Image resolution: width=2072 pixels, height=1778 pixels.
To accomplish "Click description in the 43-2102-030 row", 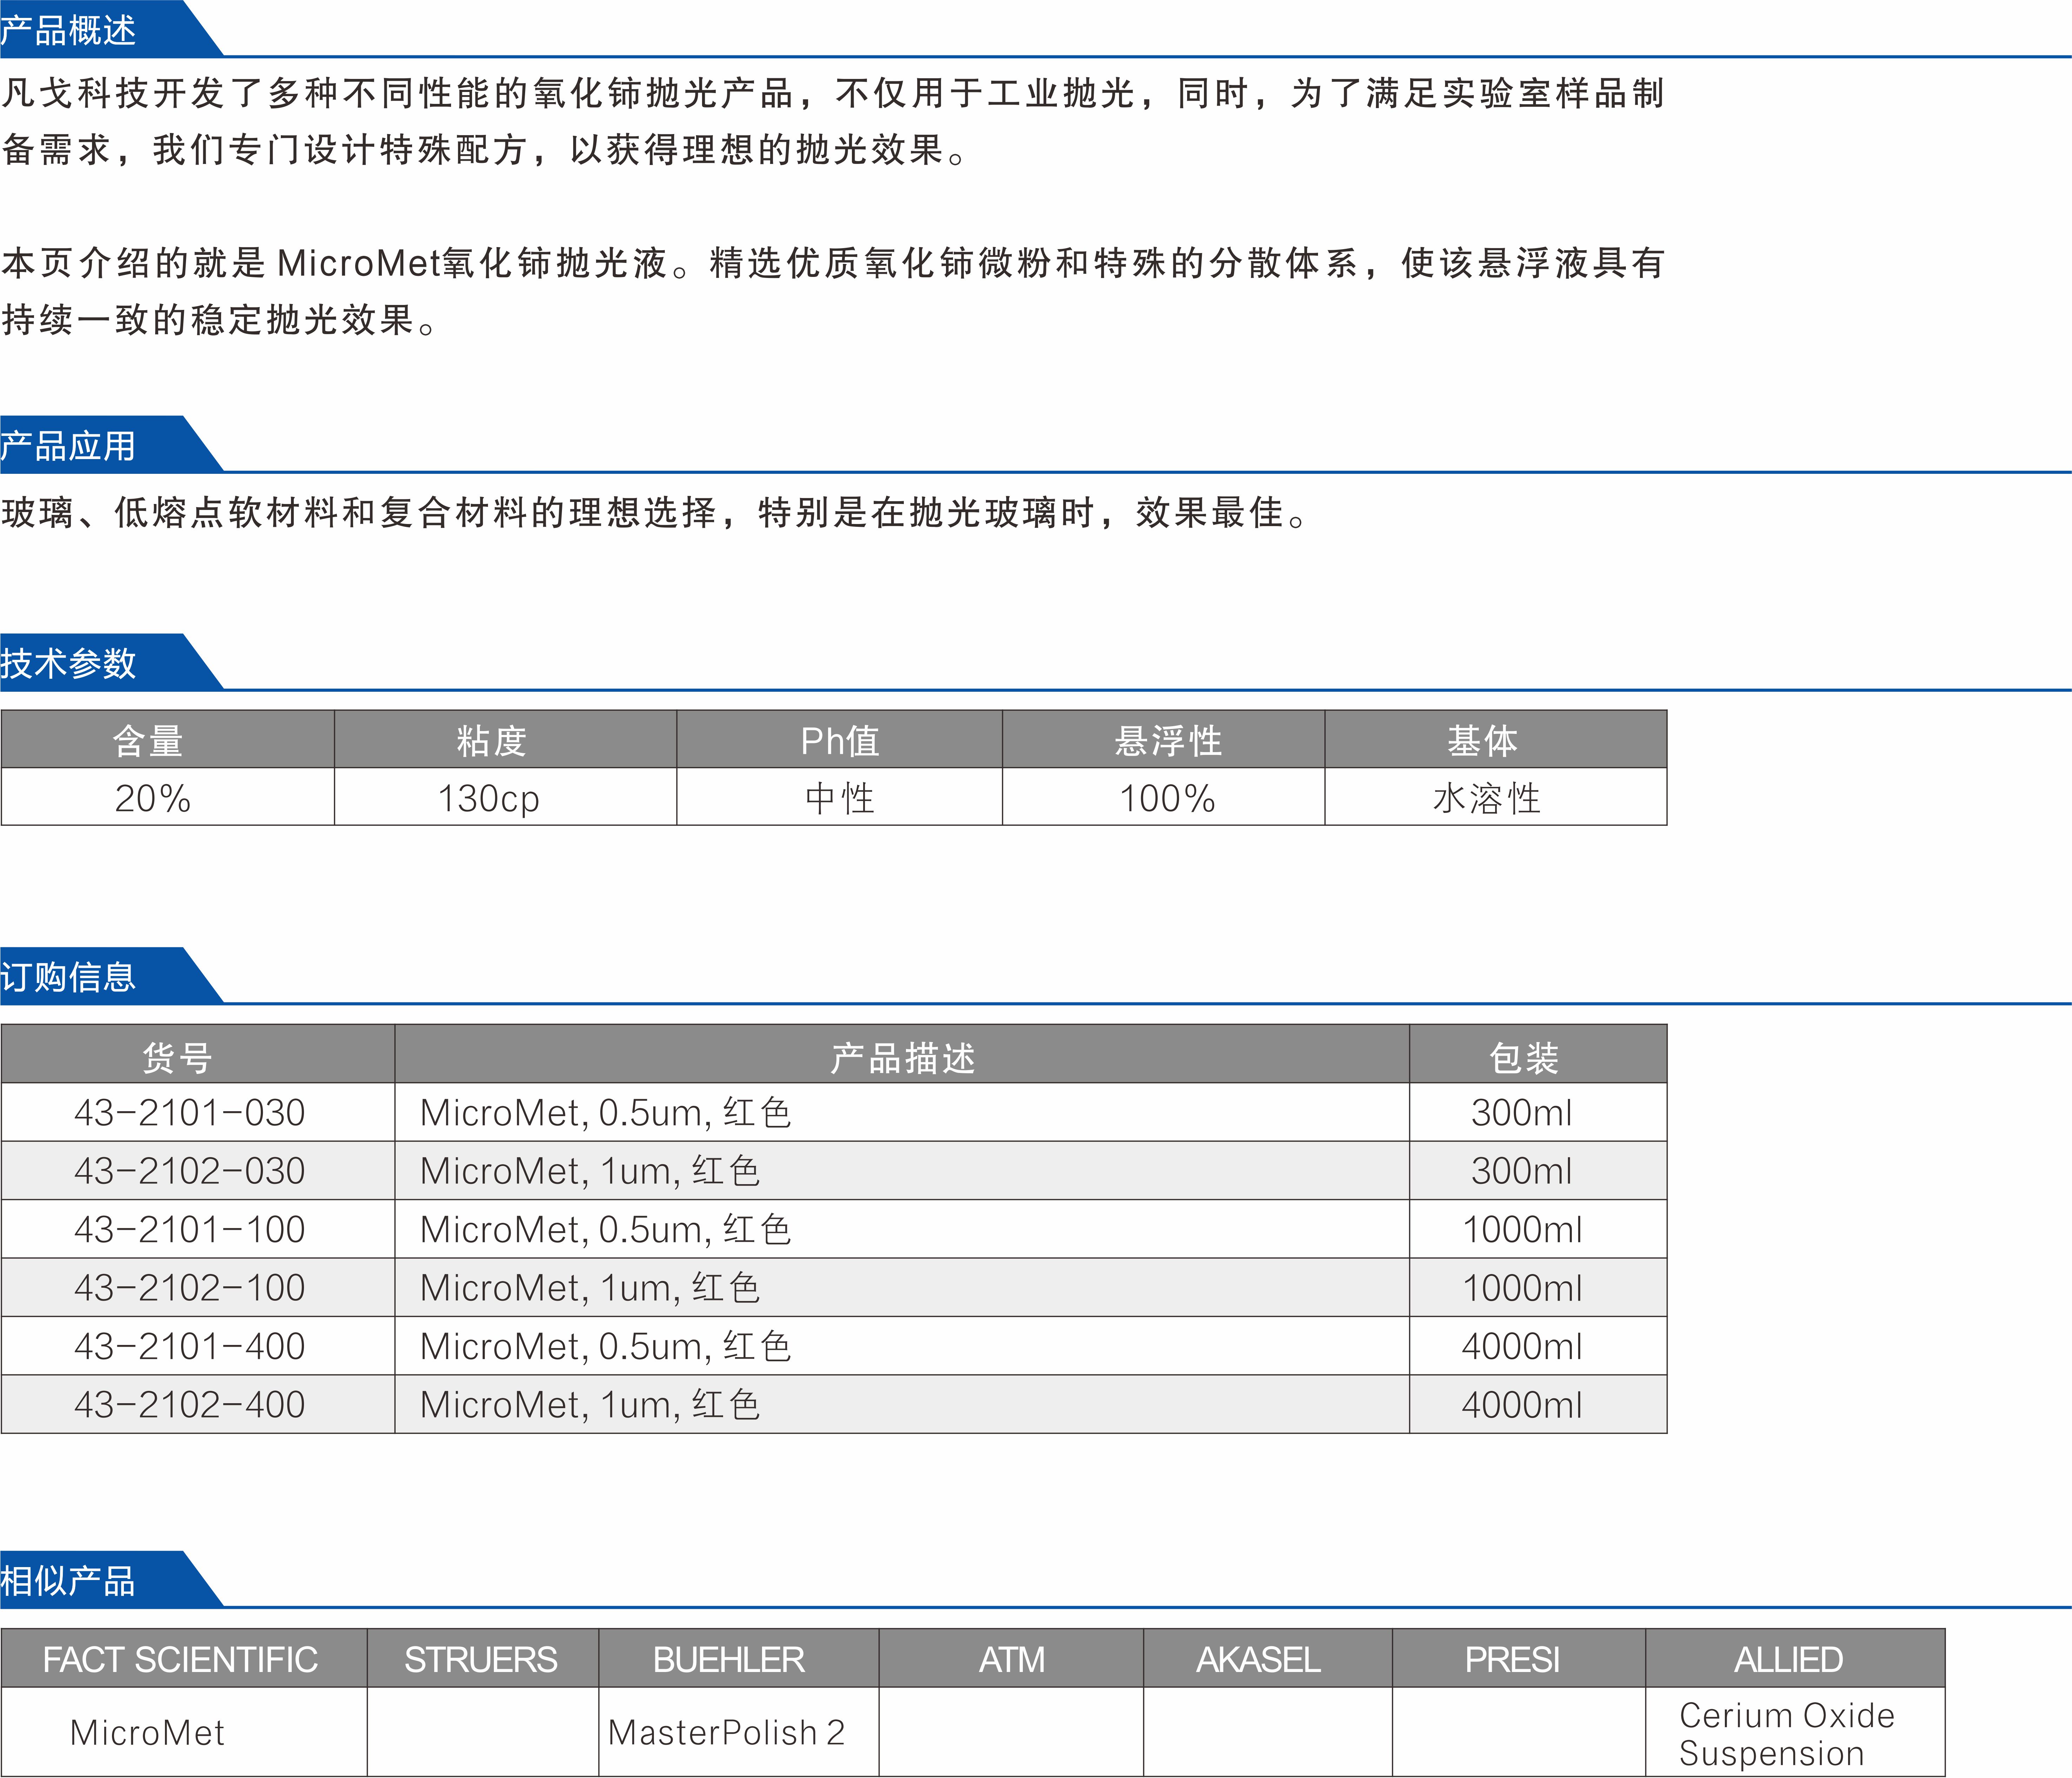I will [590, 1171].
